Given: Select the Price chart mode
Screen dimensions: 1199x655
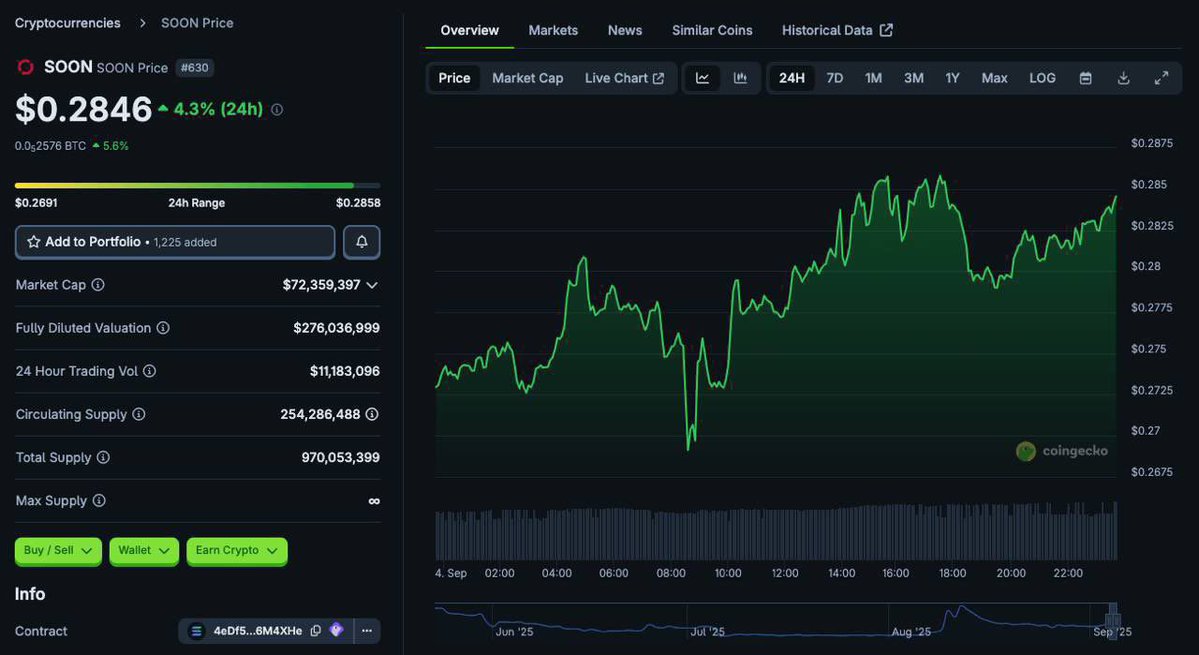Looking at the screenshot, I should [454, 78].
